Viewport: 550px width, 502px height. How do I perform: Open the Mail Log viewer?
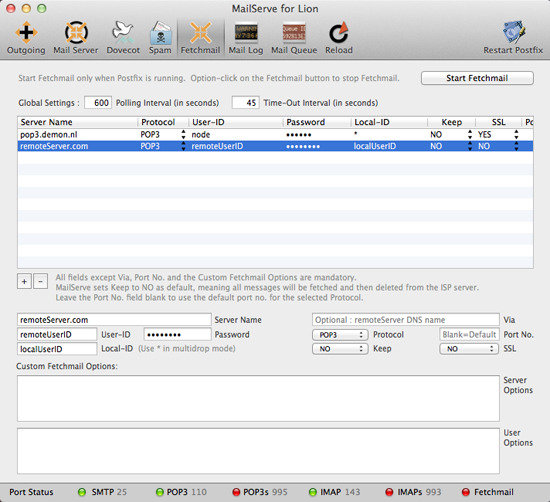[246, 33]
